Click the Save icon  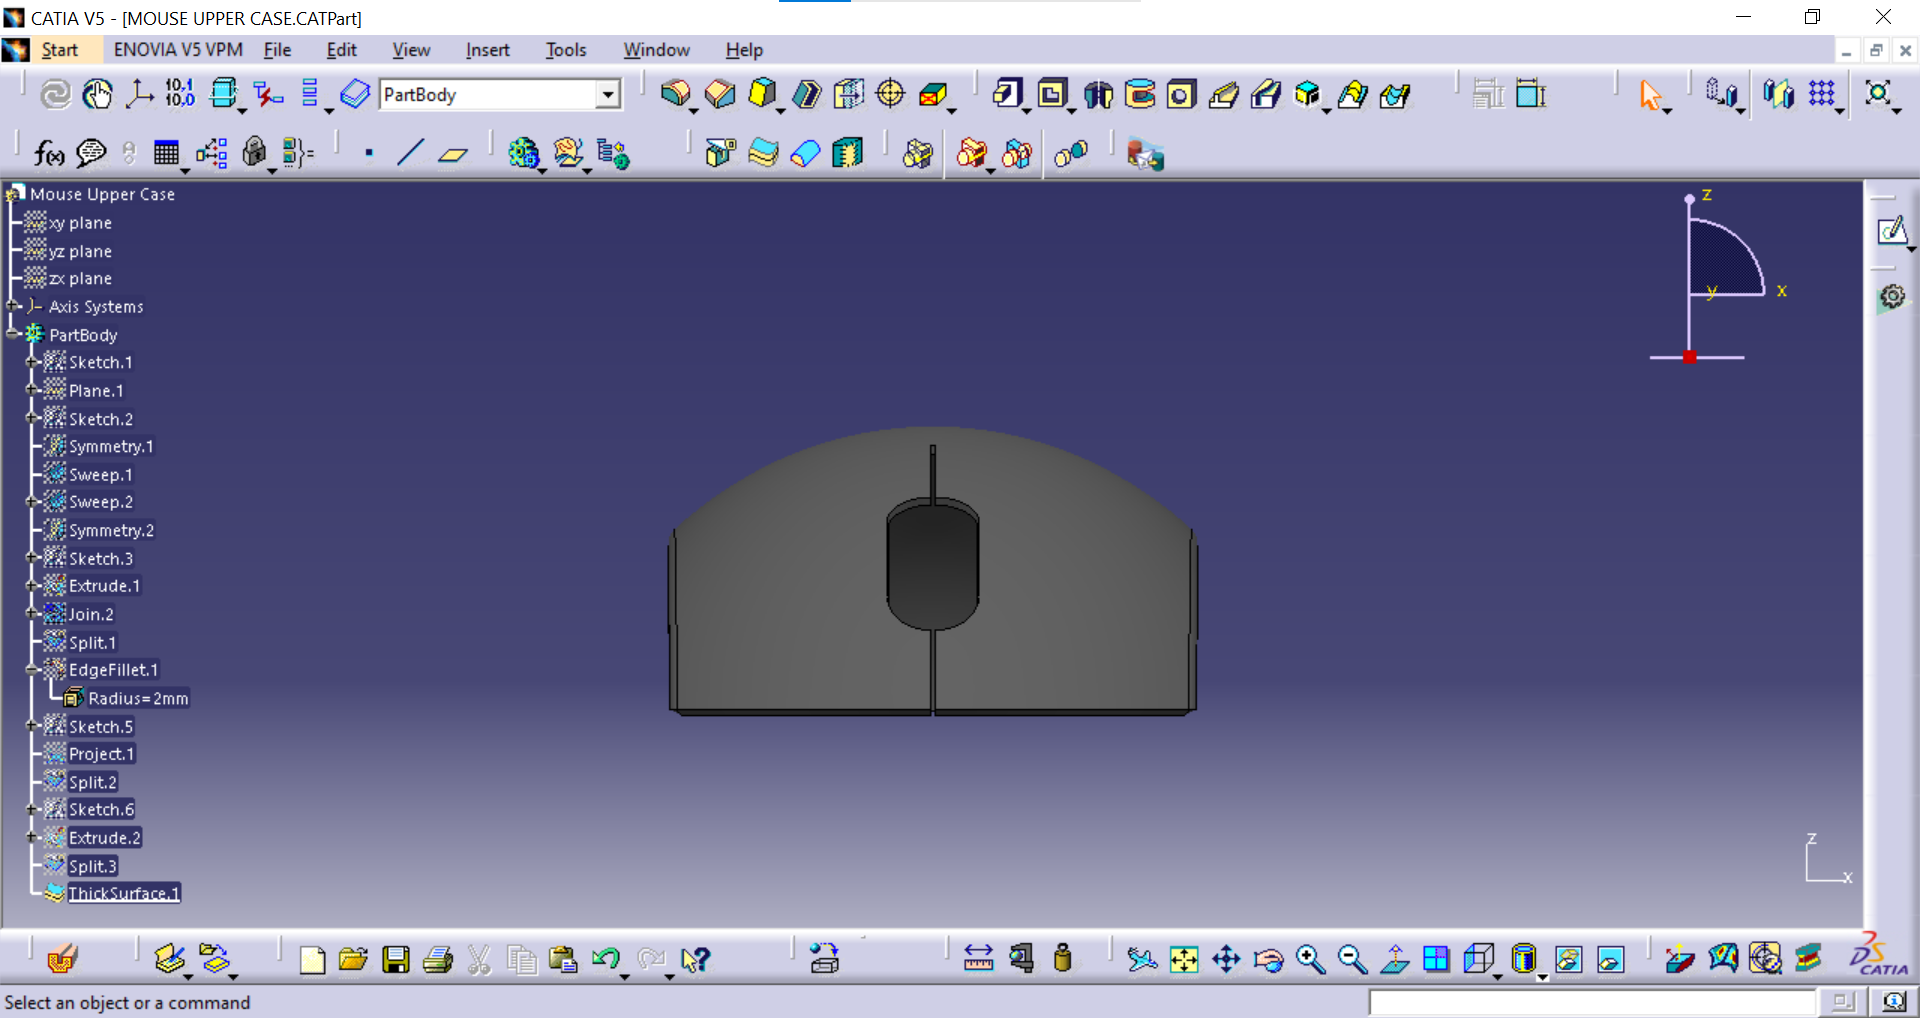tap(396, 959)
